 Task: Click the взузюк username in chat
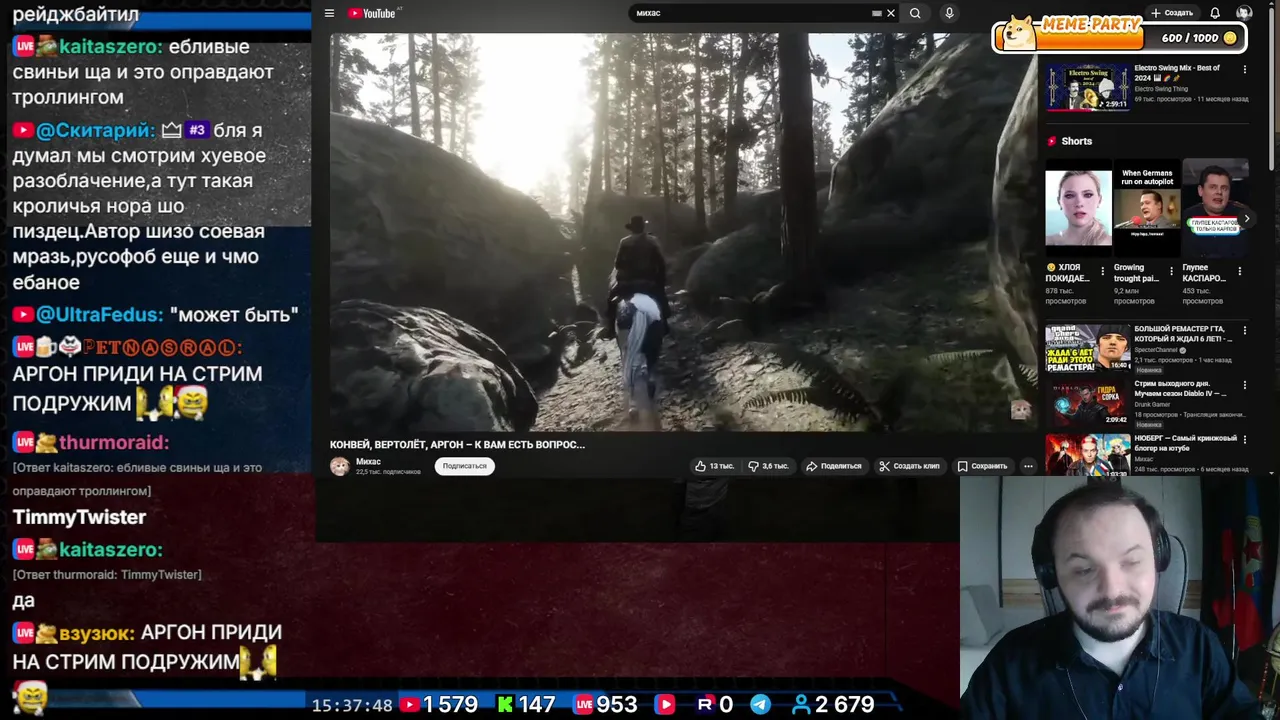96,633
